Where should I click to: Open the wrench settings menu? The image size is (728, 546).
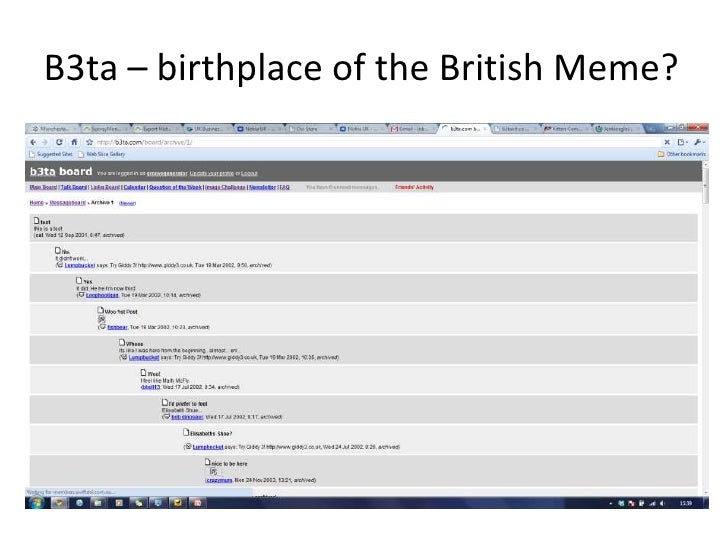tap(699, 142)
